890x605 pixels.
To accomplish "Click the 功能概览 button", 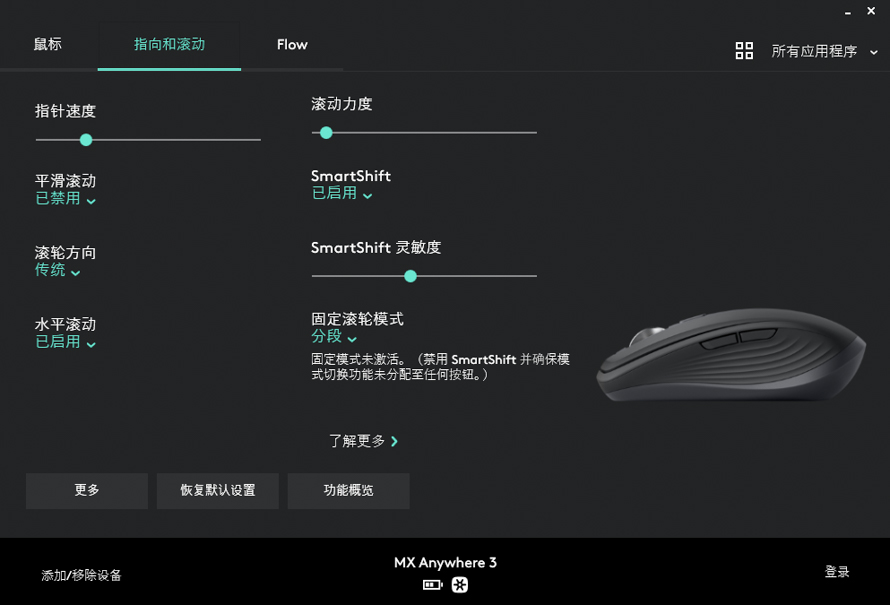I will pyautogui.click(x=349, y=490).
